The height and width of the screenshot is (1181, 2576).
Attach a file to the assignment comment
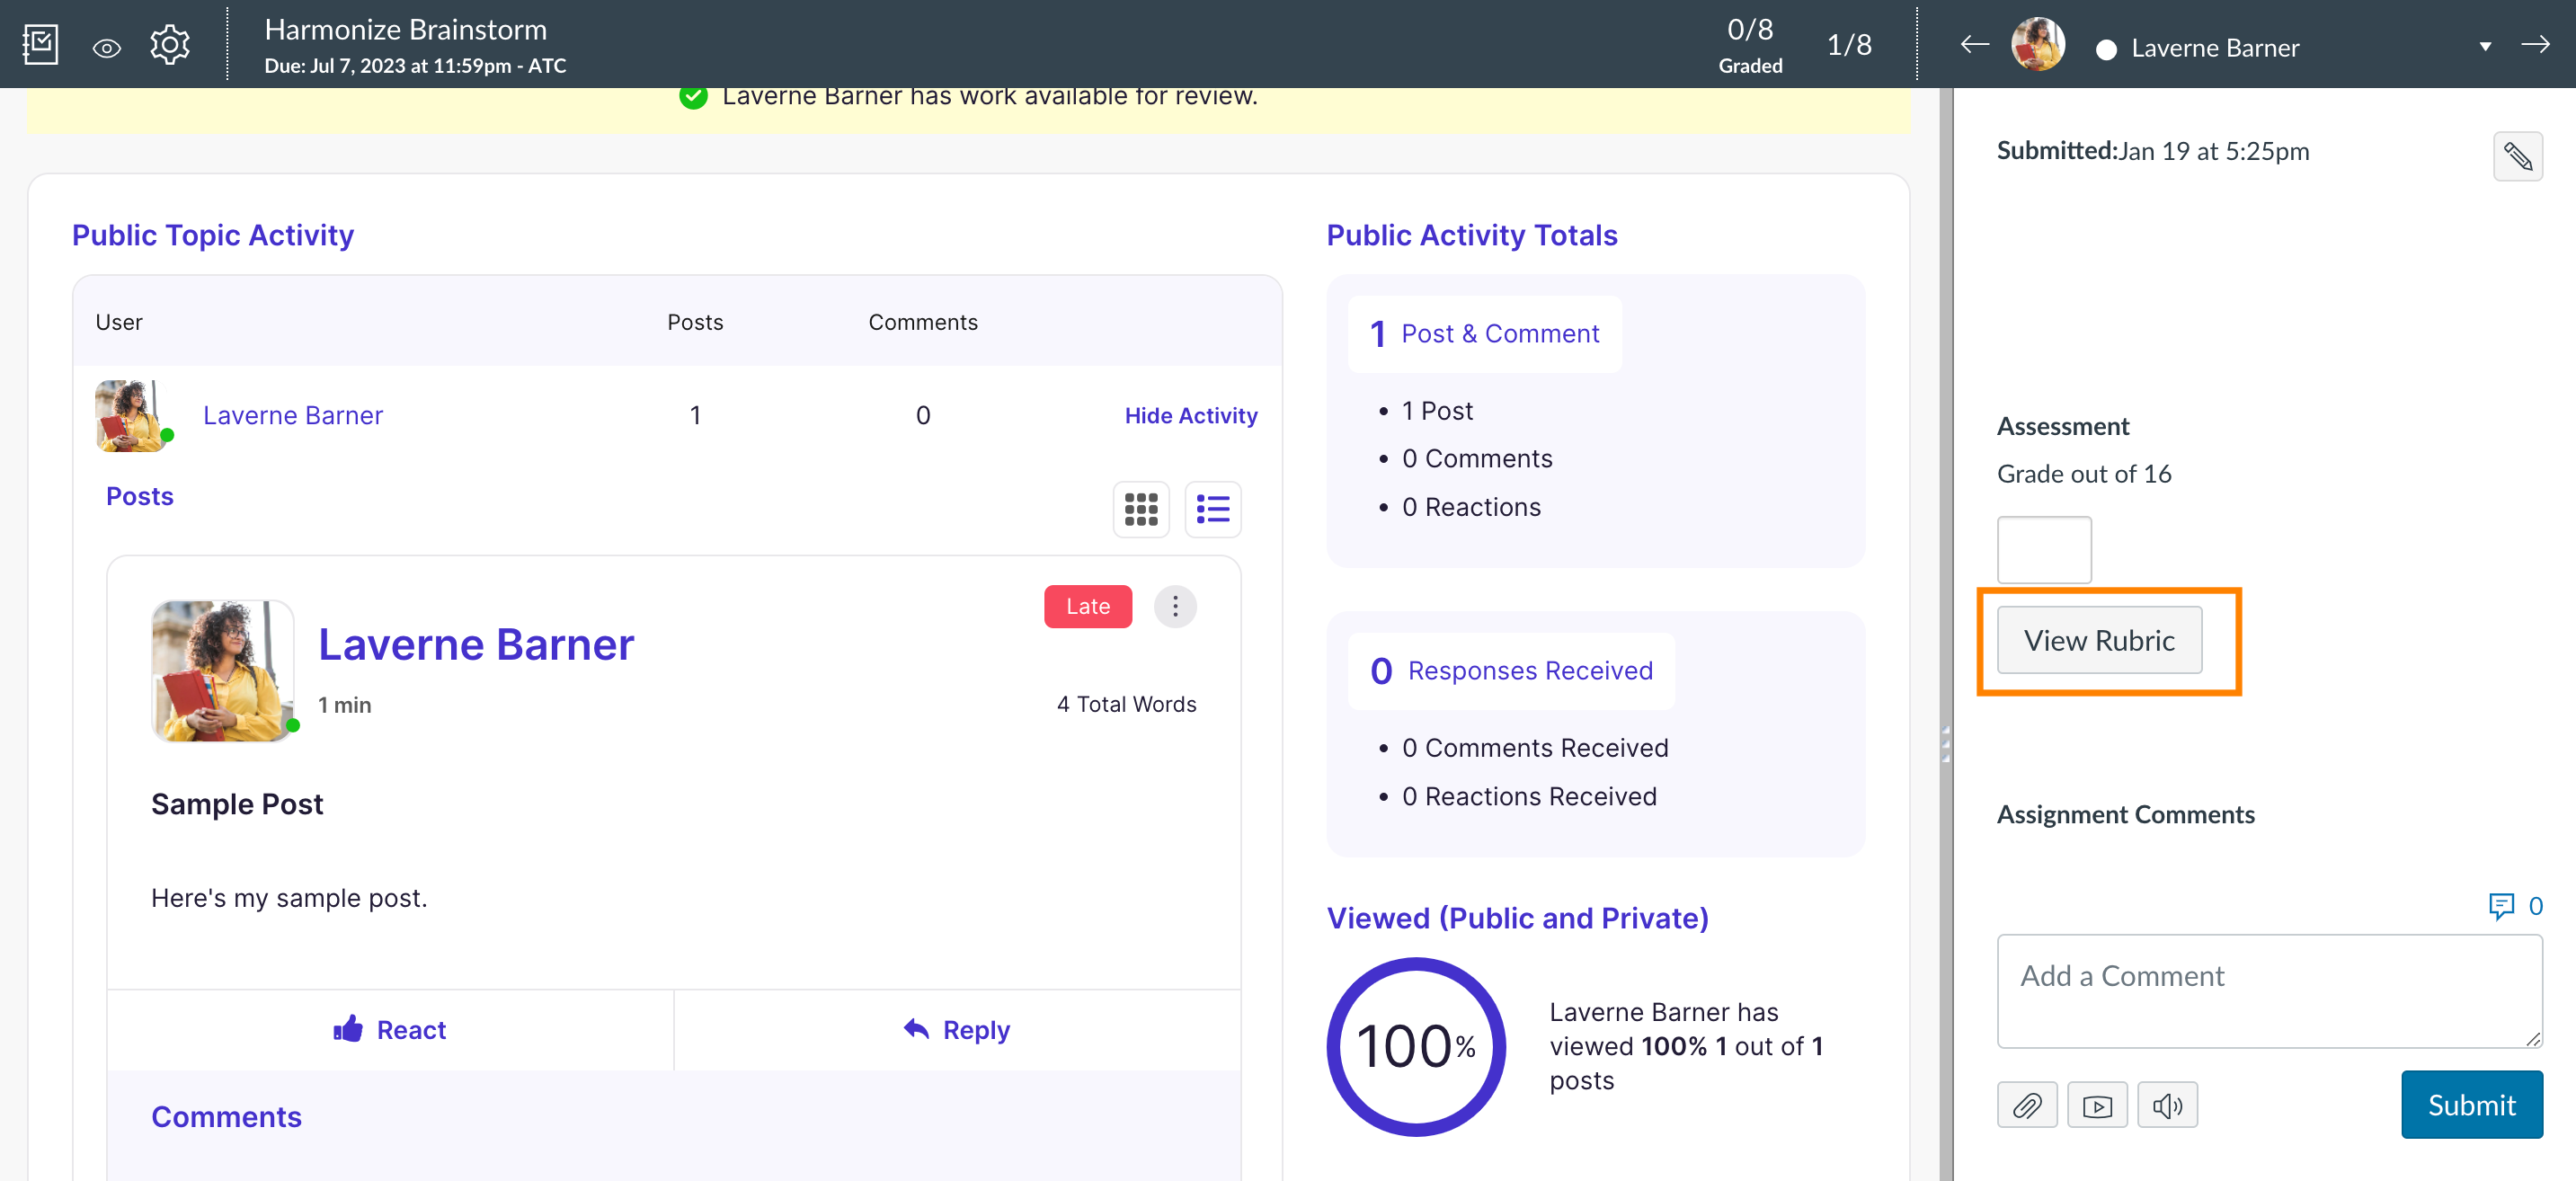point(2027,1104)
